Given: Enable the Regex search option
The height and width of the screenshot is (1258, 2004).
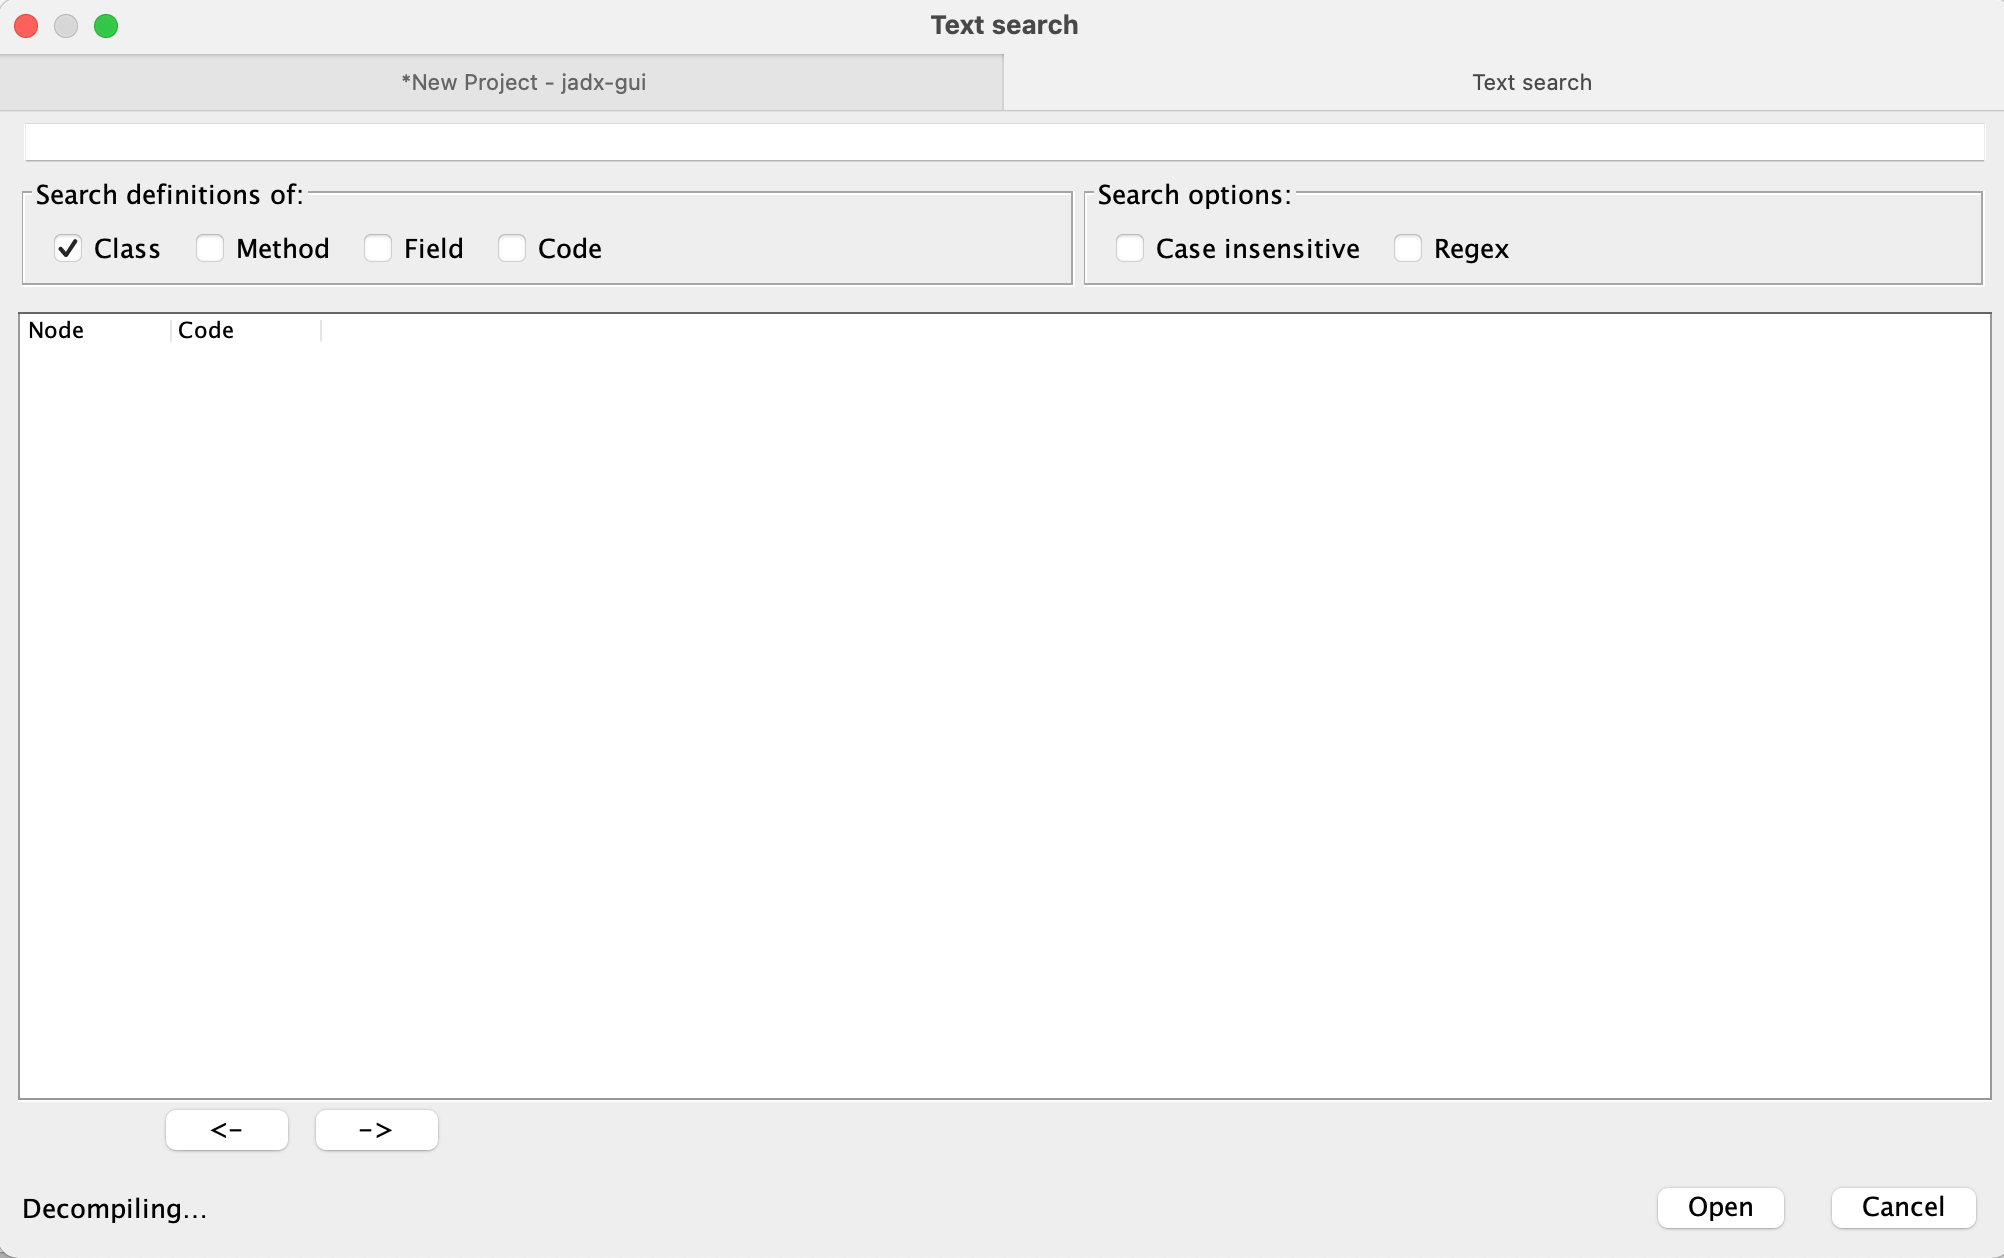Looking at the screenshot, I should [1408, 248].
